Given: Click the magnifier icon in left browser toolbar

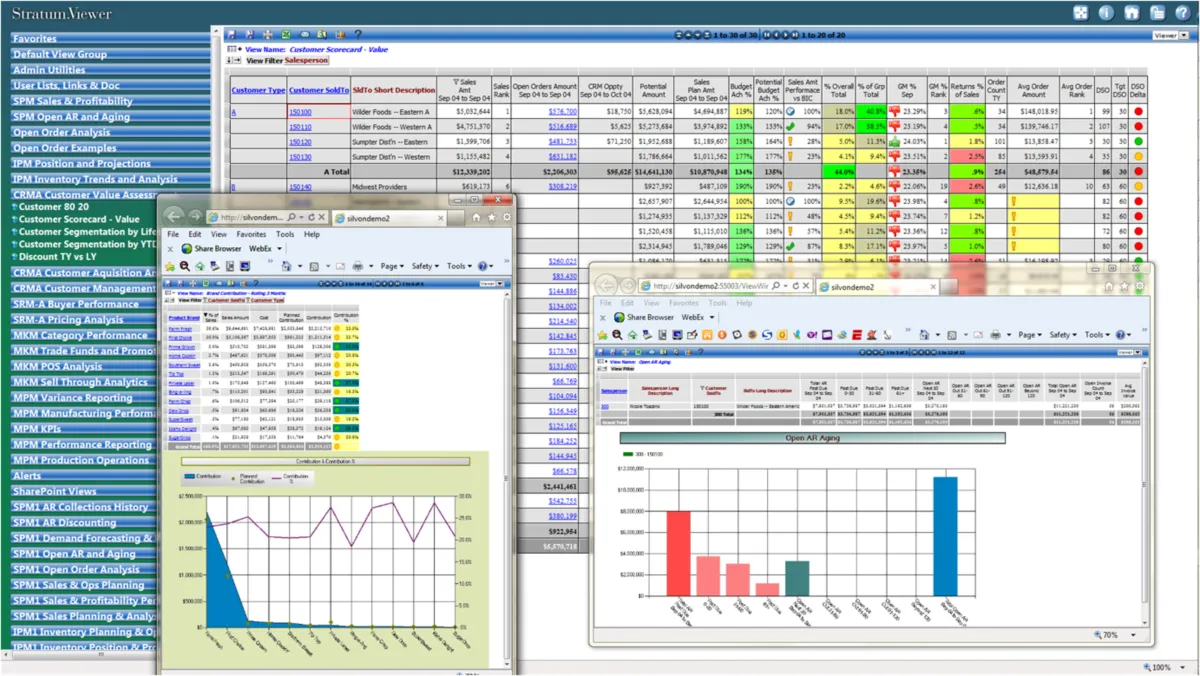Looking at the screenshot, I should pos(185,266).
